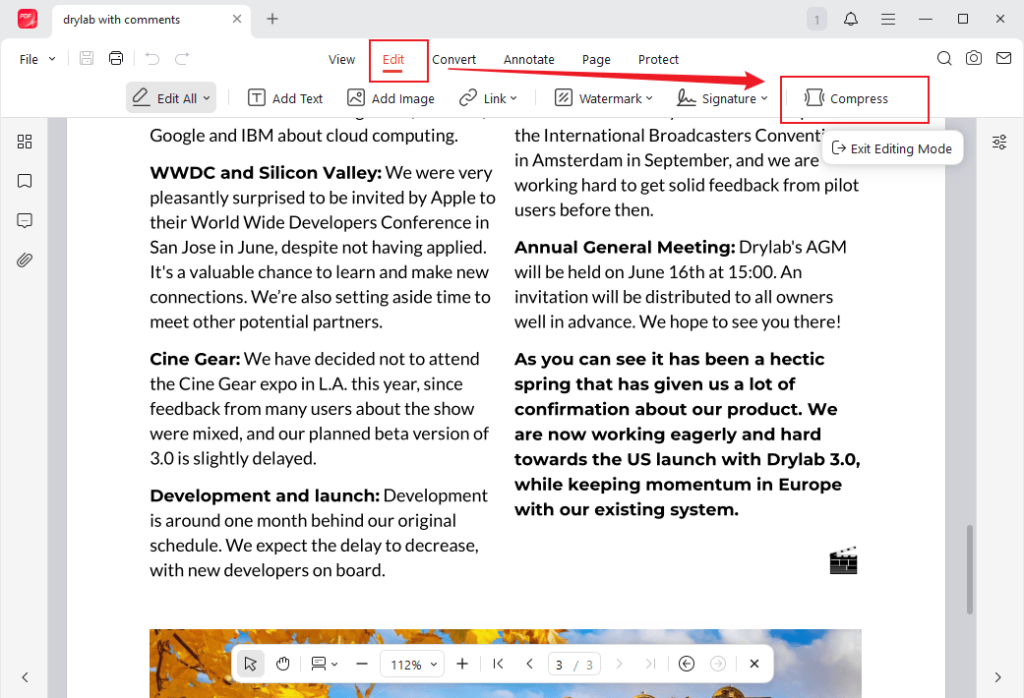
Task: Open the properties sliders panel icon
Action: pos(999,142)
